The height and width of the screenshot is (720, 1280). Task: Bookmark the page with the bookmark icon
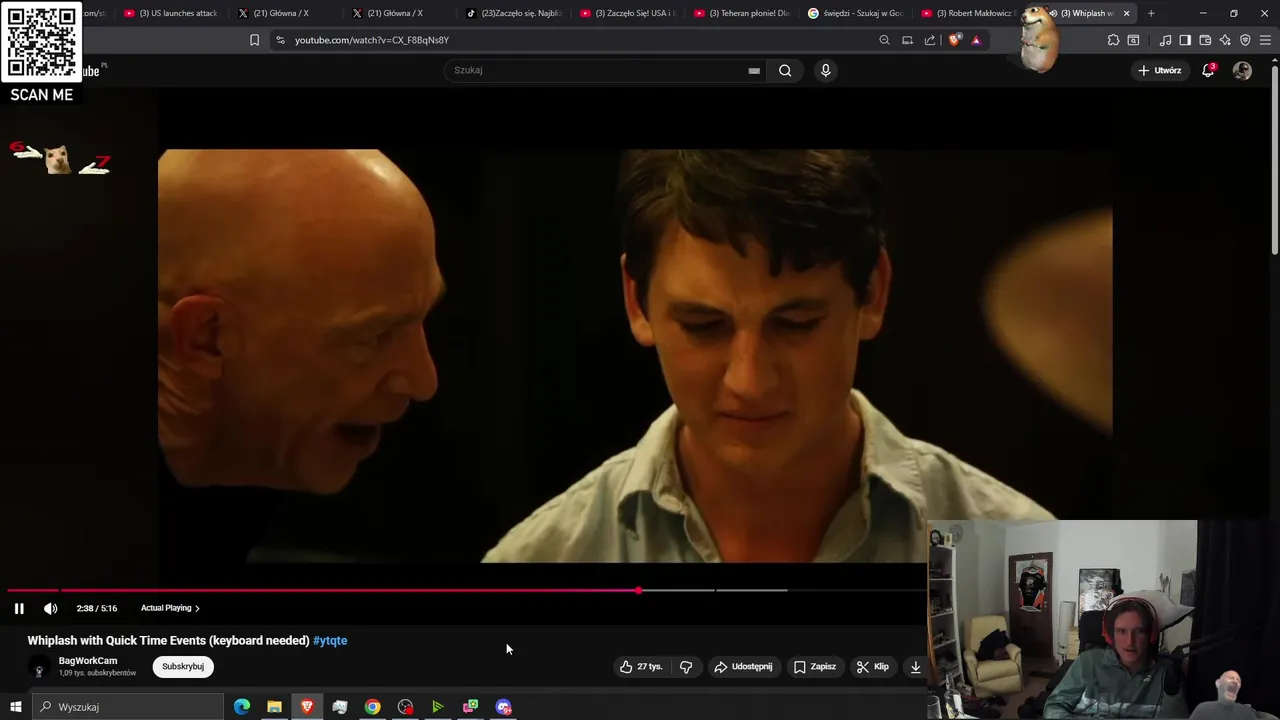[254, 40]
